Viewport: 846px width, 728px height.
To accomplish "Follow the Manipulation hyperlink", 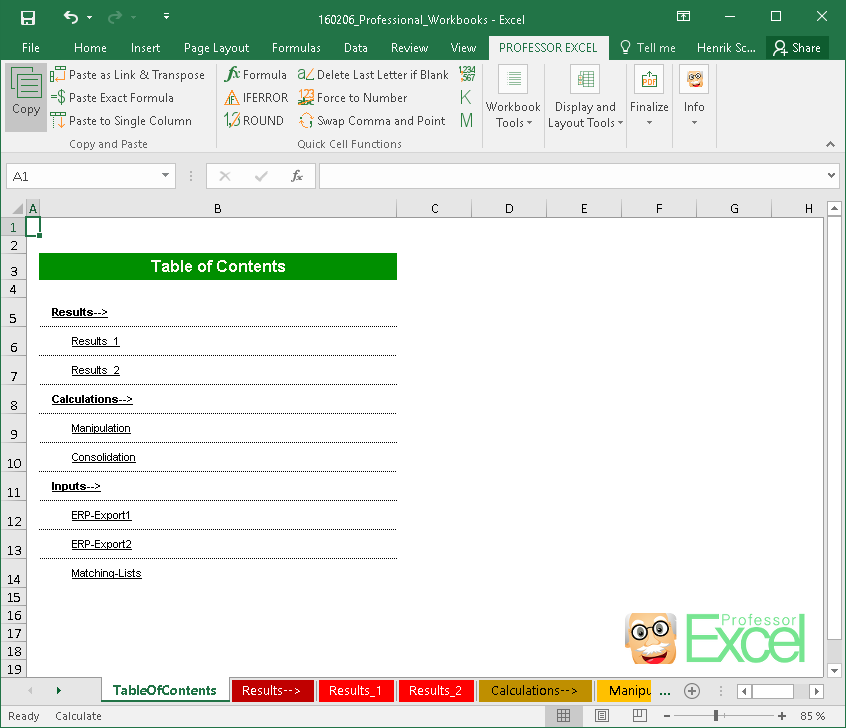I will point(101,428).
